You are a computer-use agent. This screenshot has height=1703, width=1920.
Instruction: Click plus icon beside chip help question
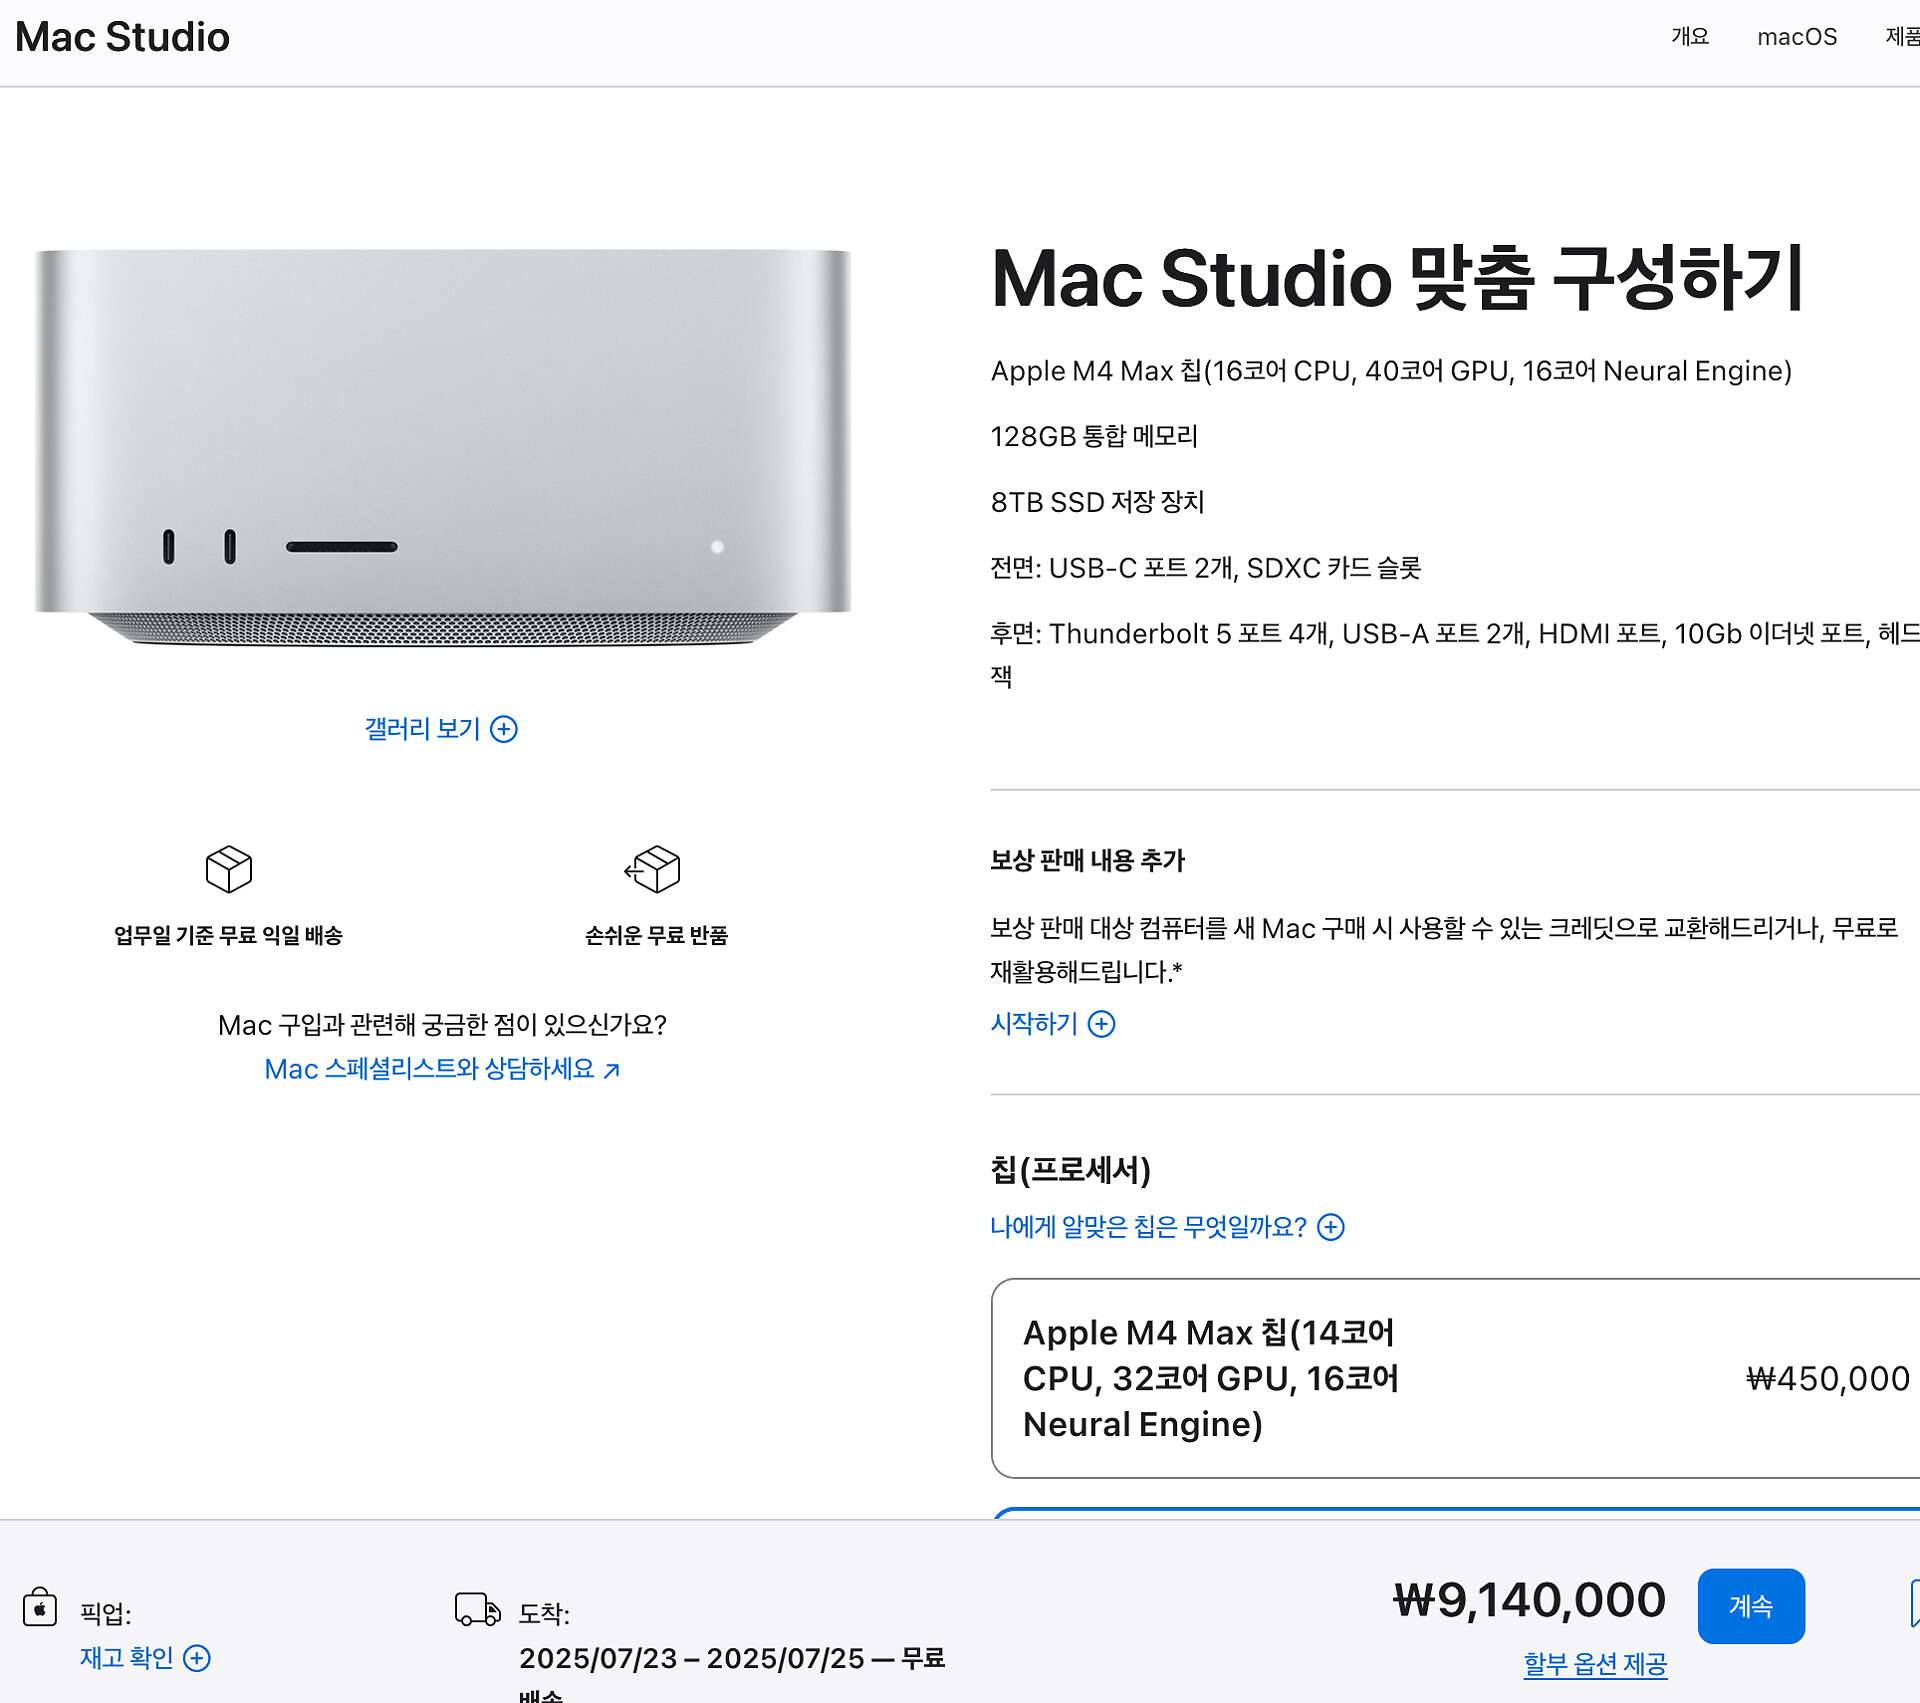click(1331, 1227)
